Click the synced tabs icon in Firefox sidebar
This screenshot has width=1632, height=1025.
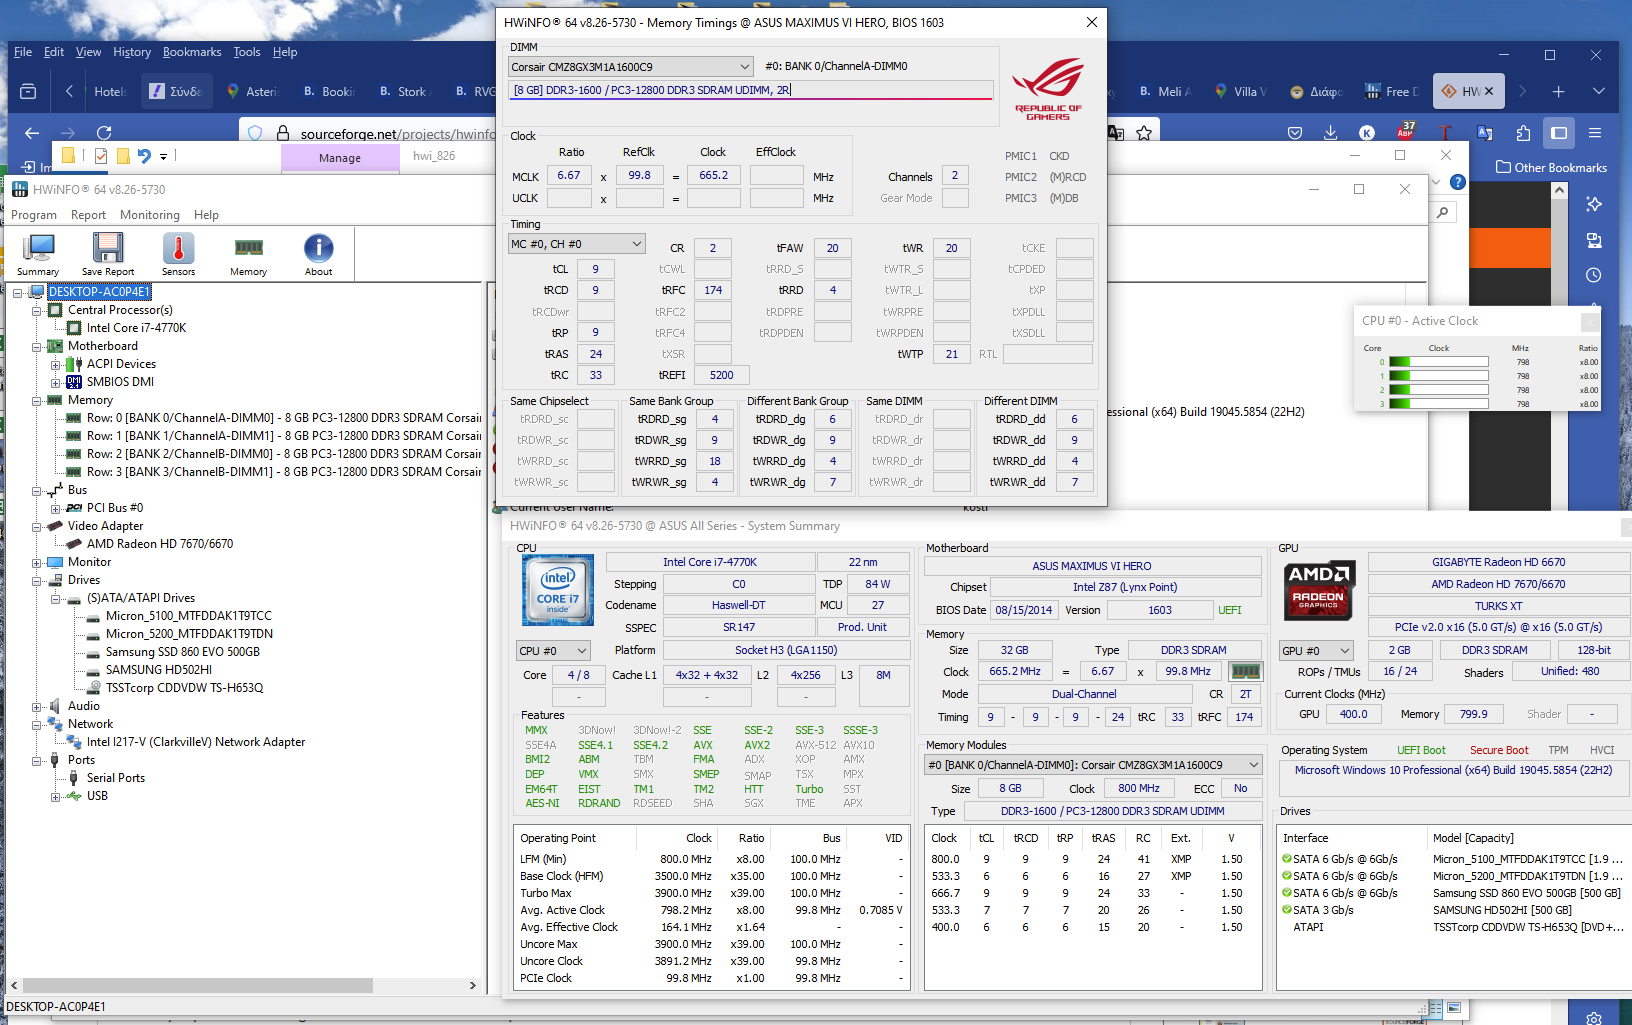[1594, 240]
